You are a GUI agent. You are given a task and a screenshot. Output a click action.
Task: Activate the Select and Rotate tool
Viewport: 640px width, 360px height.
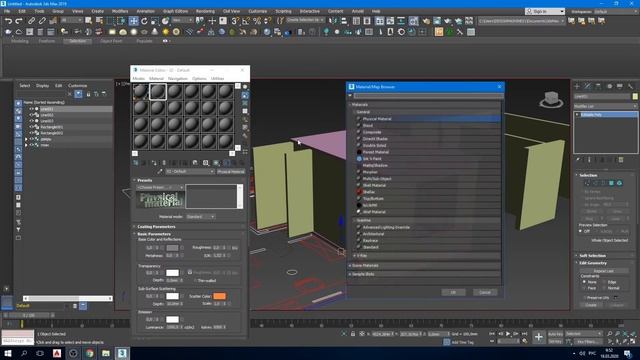[x=144, y=21]
